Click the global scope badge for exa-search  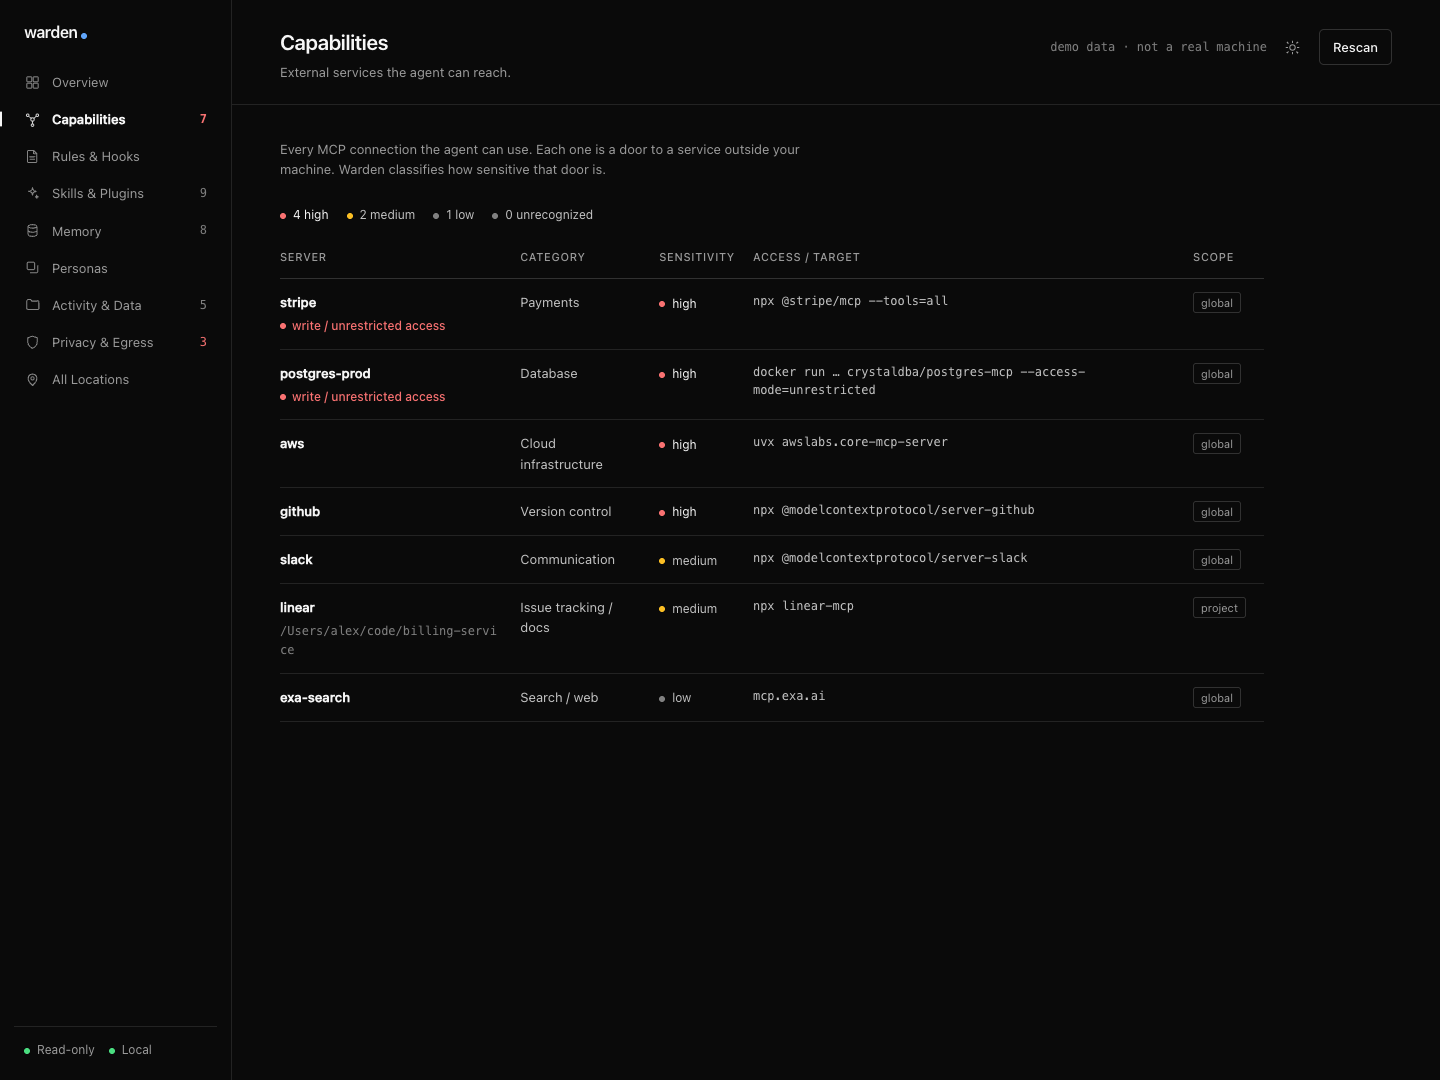pyautogui.click(x=1217, y=698)
